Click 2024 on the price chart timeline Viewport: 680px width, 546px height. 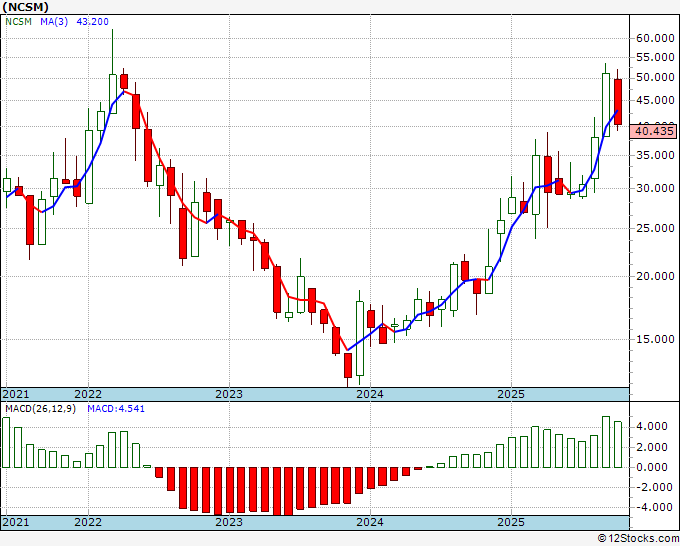pos(370,394)
